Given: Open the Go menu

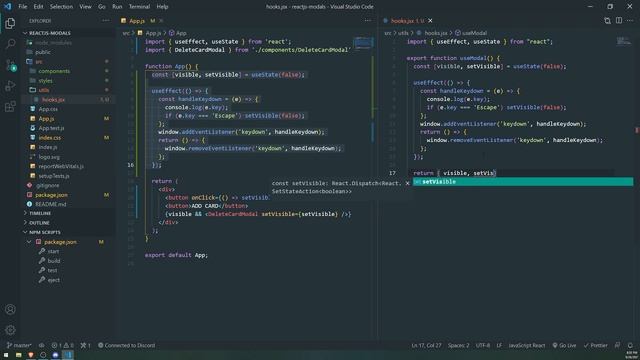Looking at the screenshot, I should tap(102, 7).
